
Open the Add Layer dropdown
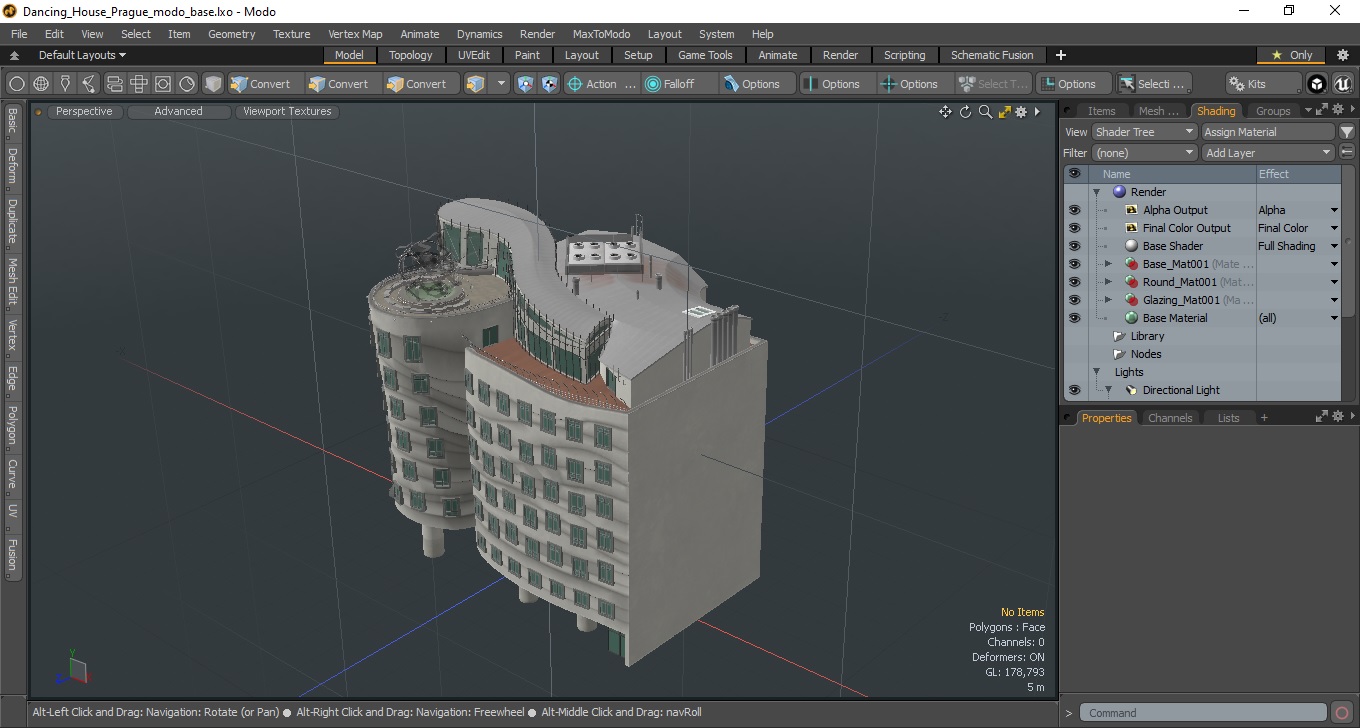click(x=1268, y=153)
